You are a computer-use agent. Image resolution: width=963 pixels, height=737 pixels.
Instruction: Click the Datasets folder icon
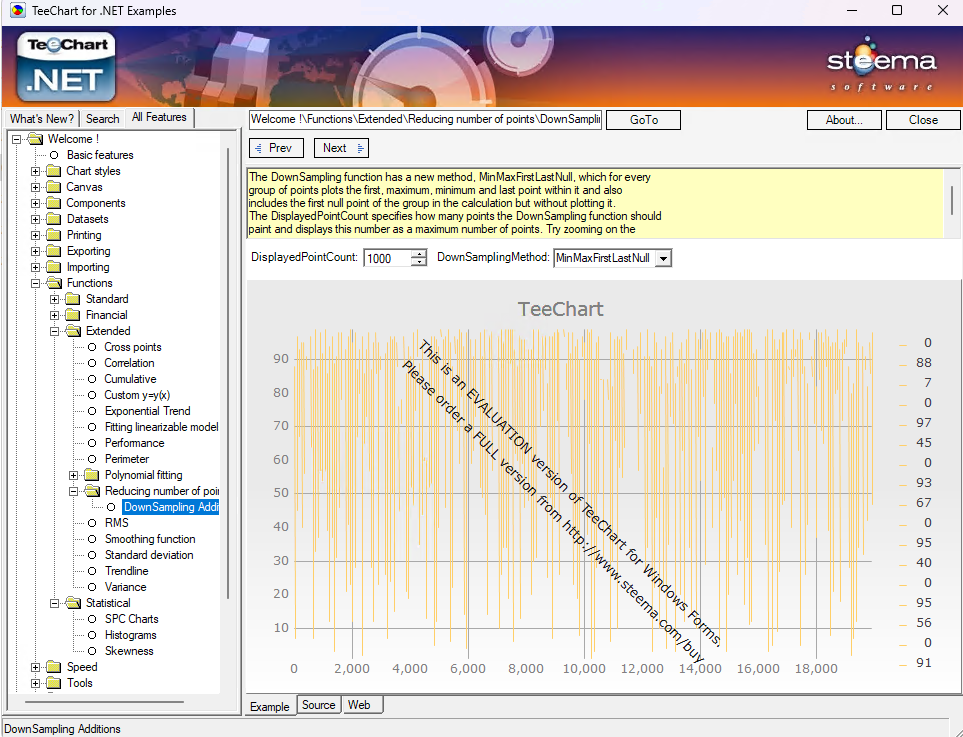point(54,219)
